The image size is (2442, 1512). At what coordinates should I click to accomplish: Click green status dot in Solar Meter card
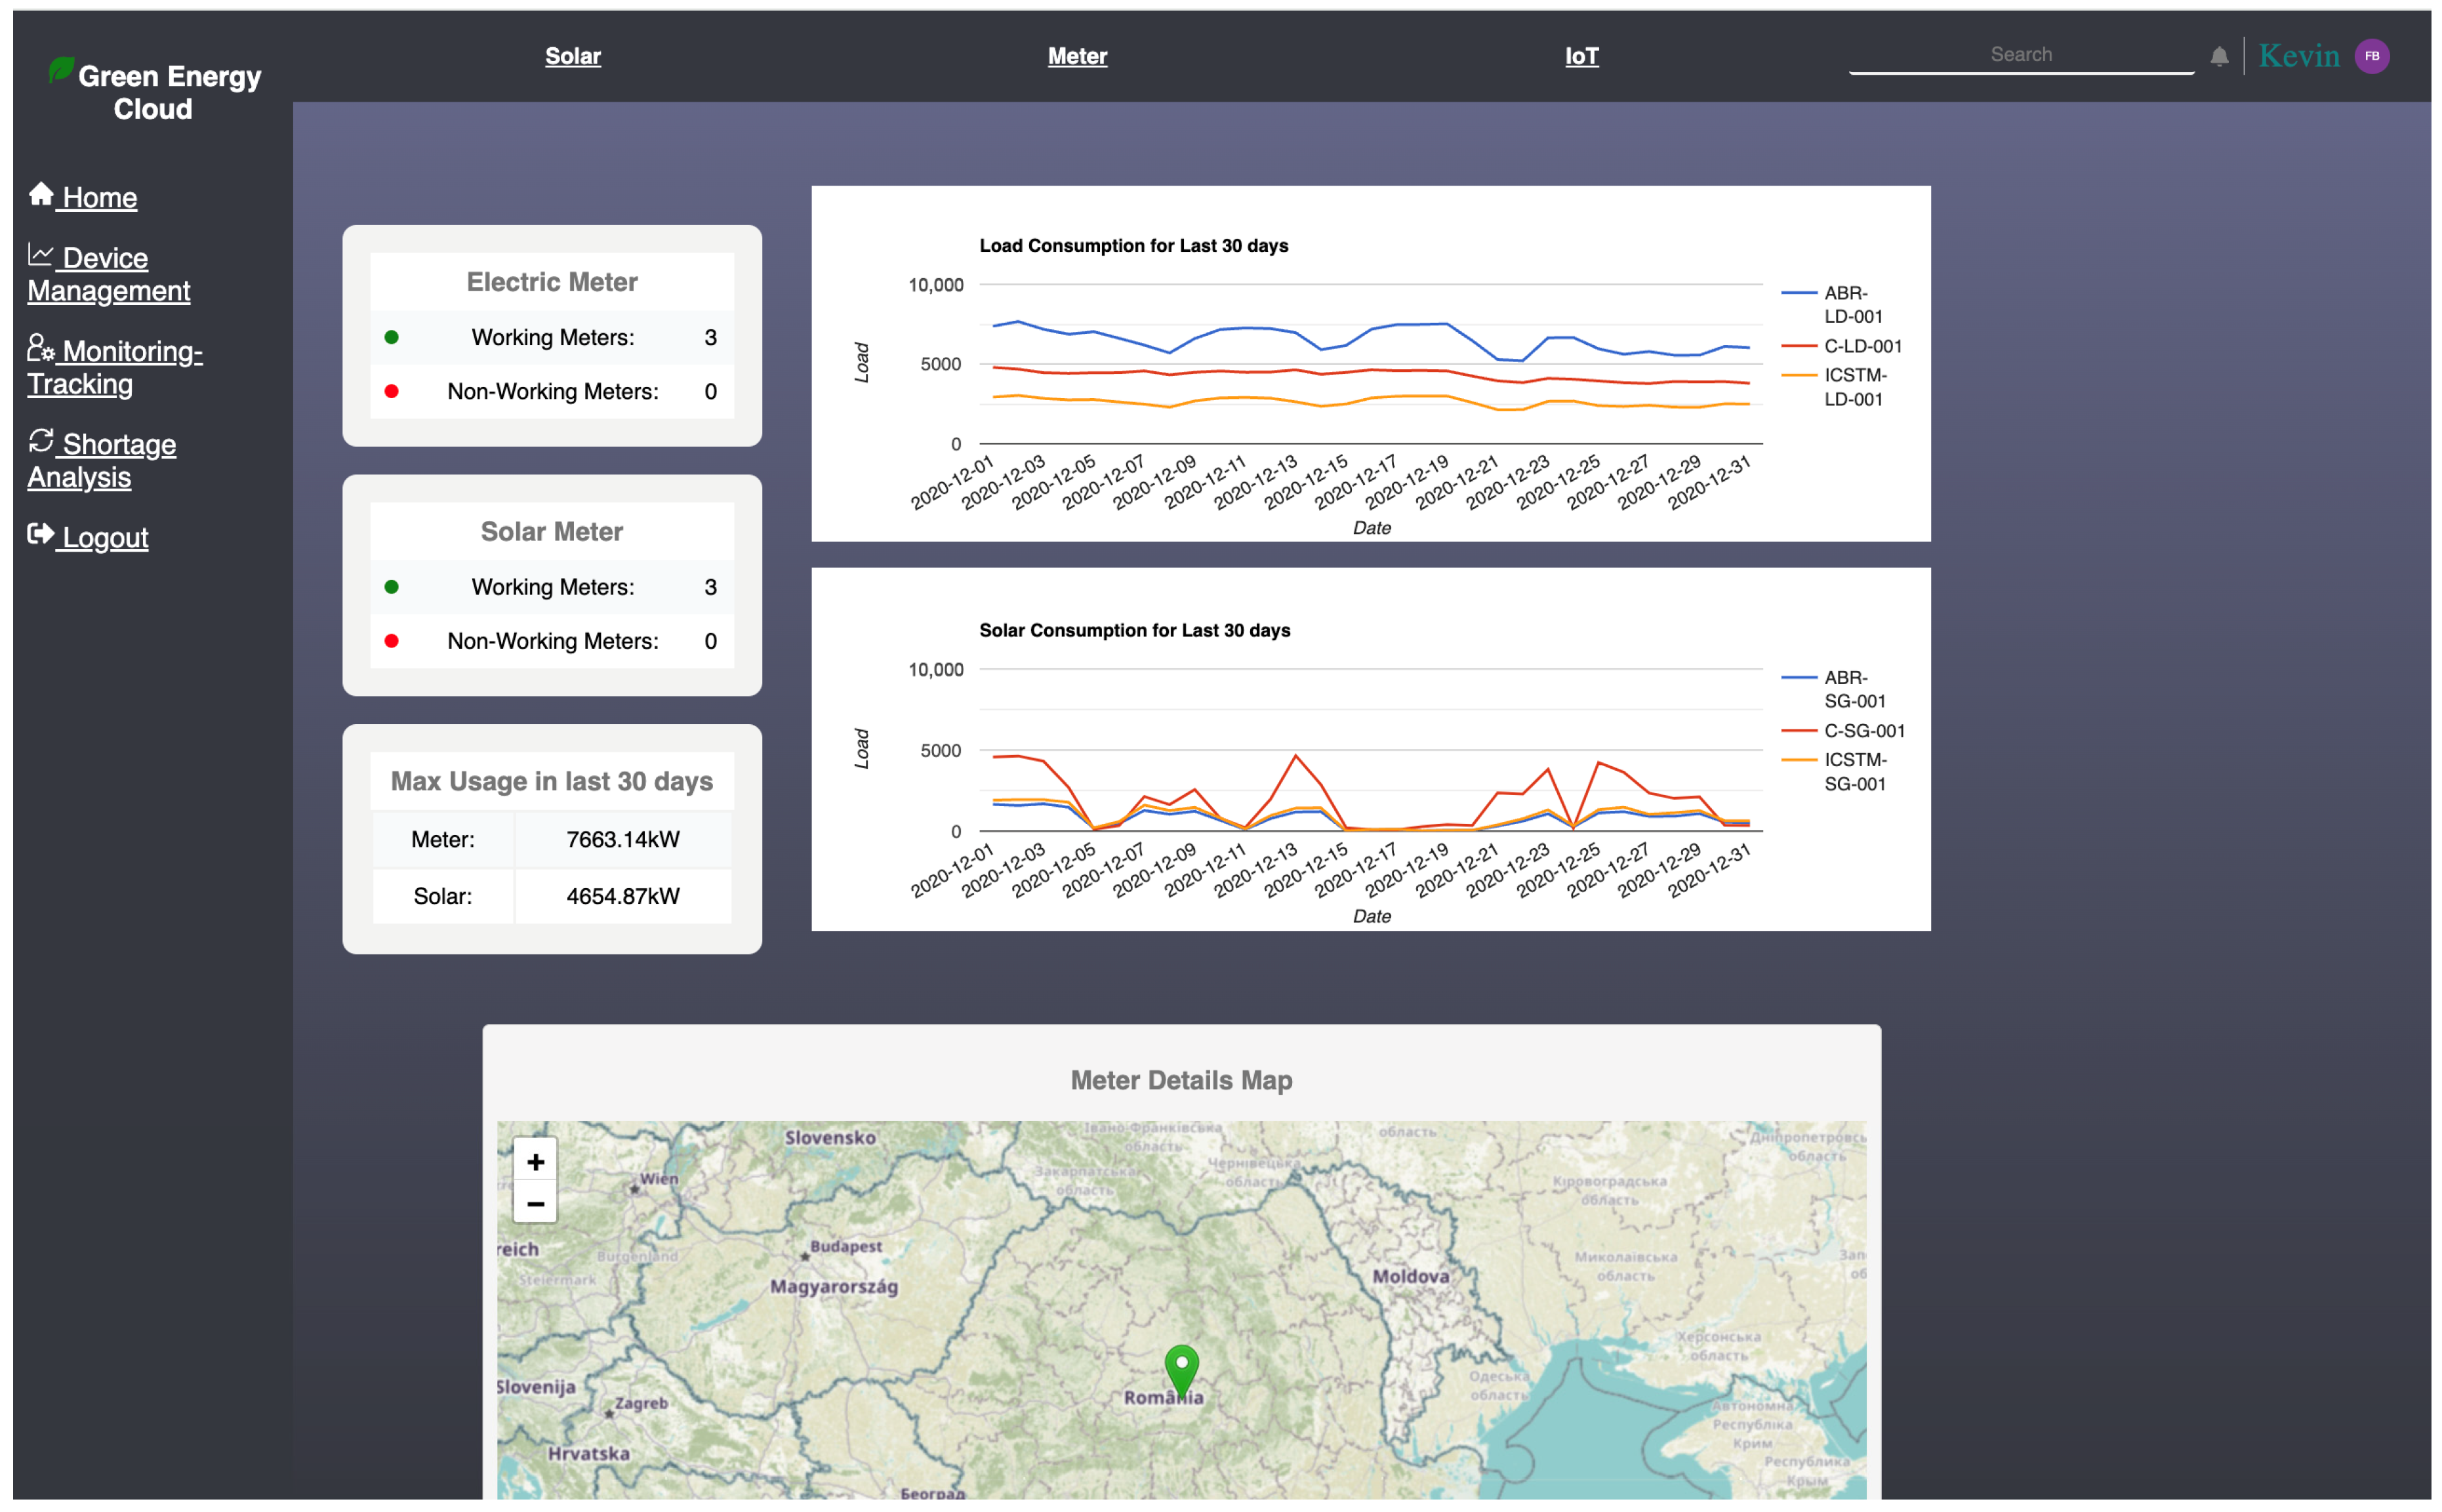pos(392,587)
